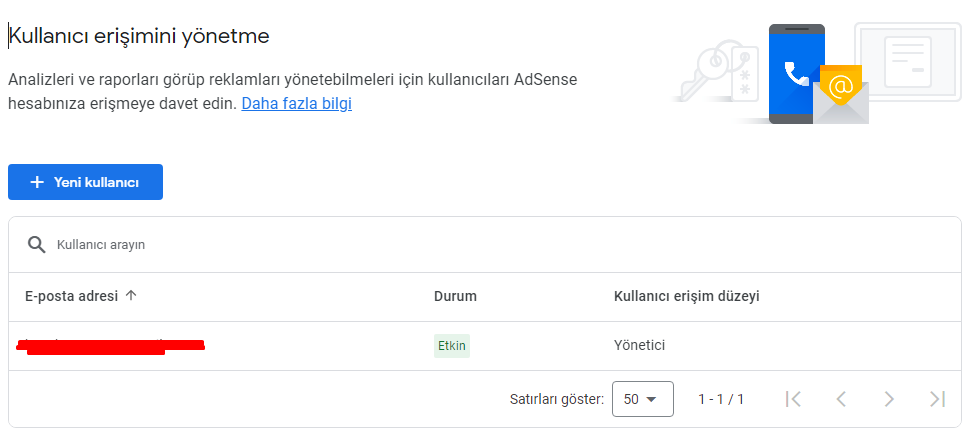The width and height of the screenshot is (976, 444).
Task: Click the sort arrow beside E-posta adresi
Action: pyautogui.click(x=131, y=296)
